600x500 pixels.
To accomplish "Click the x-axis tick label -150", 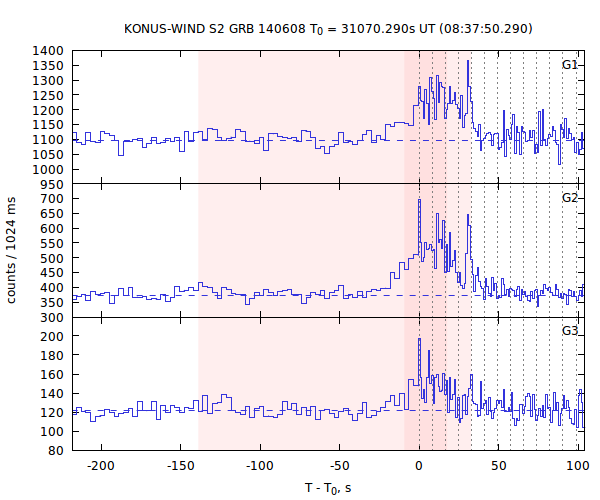I will tap(181, 466).
